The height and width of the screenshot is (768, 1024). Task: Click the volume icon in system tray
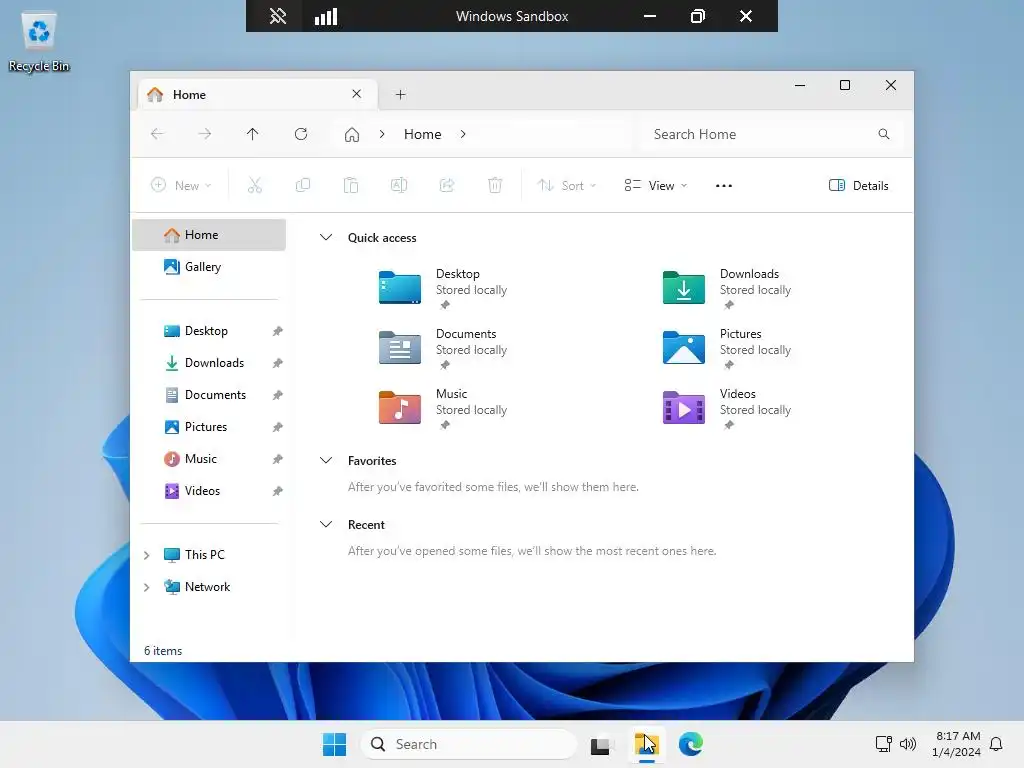coord(908,744)
